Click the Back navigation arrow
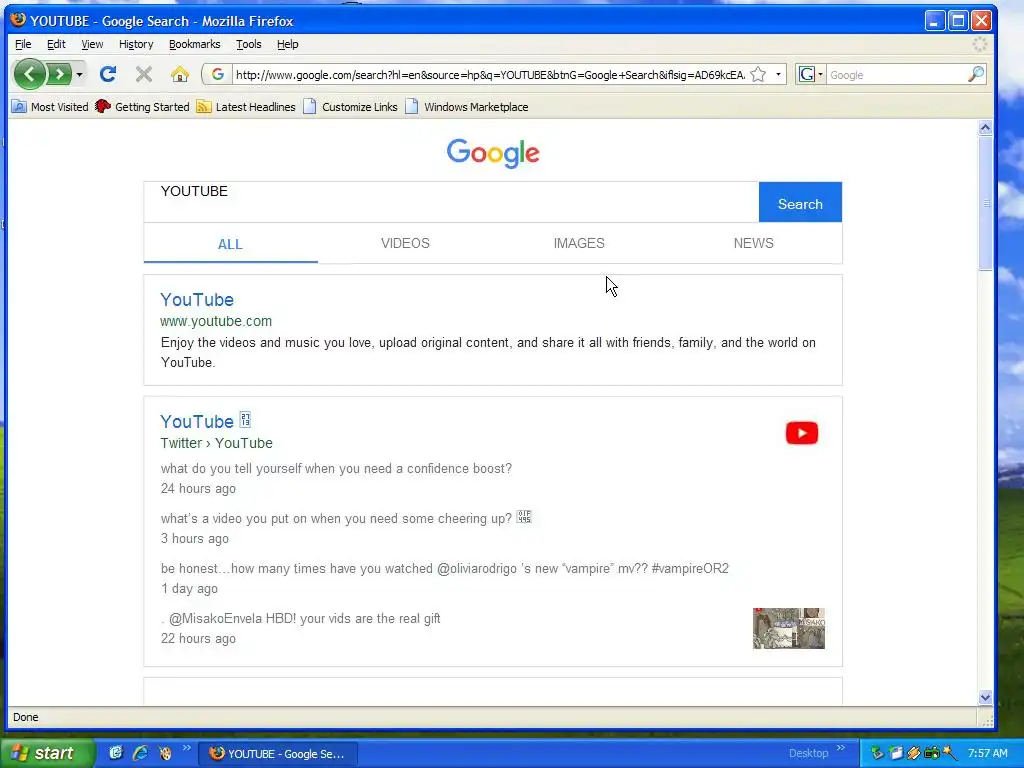Viewport: 1024px width, 768px height. (29, 74)
